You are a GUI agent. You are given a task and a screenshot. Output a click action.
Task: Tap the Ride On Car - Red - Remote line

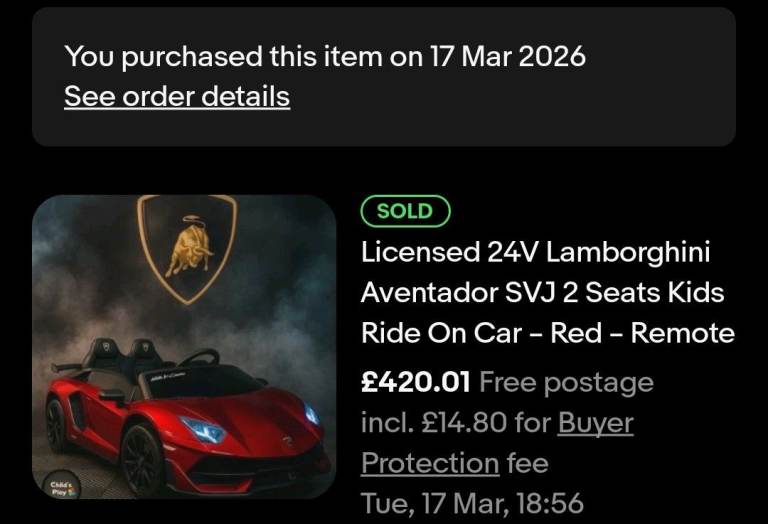(547, 333)
